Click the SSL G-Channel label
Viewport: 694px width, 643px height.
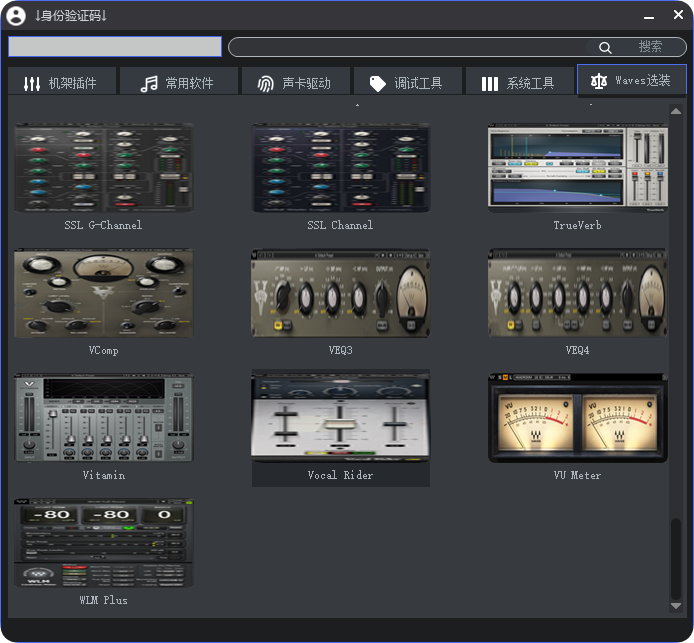coord(103,225)
